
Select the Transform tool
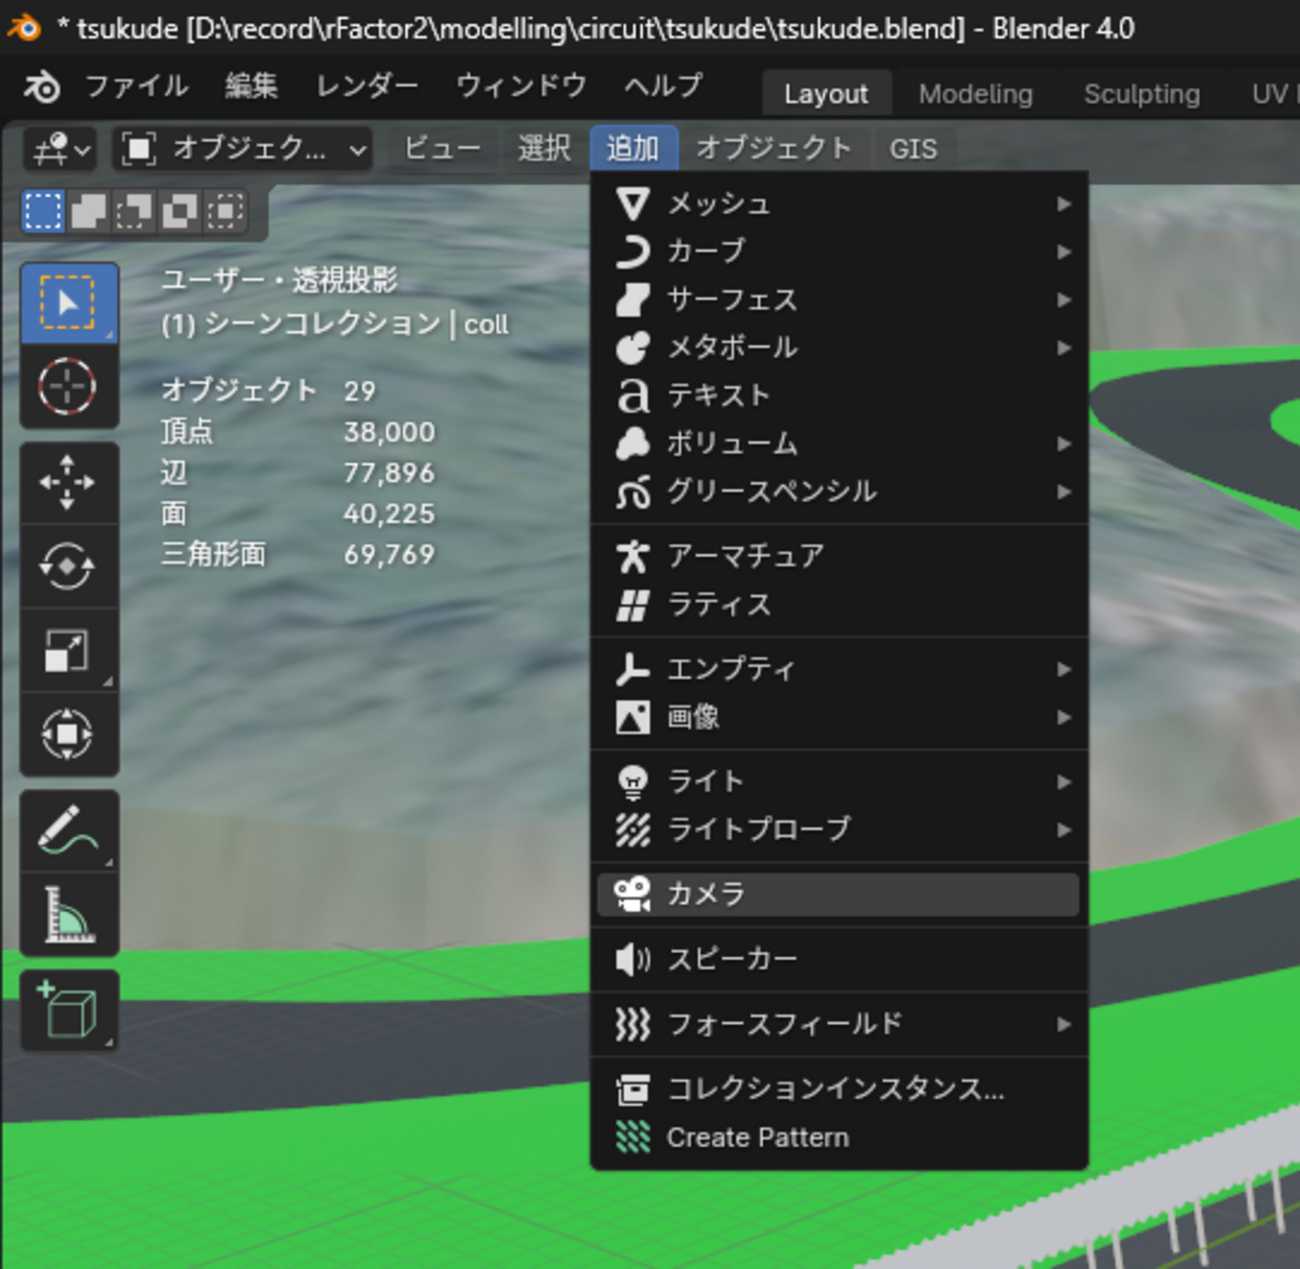coord(69,735)
